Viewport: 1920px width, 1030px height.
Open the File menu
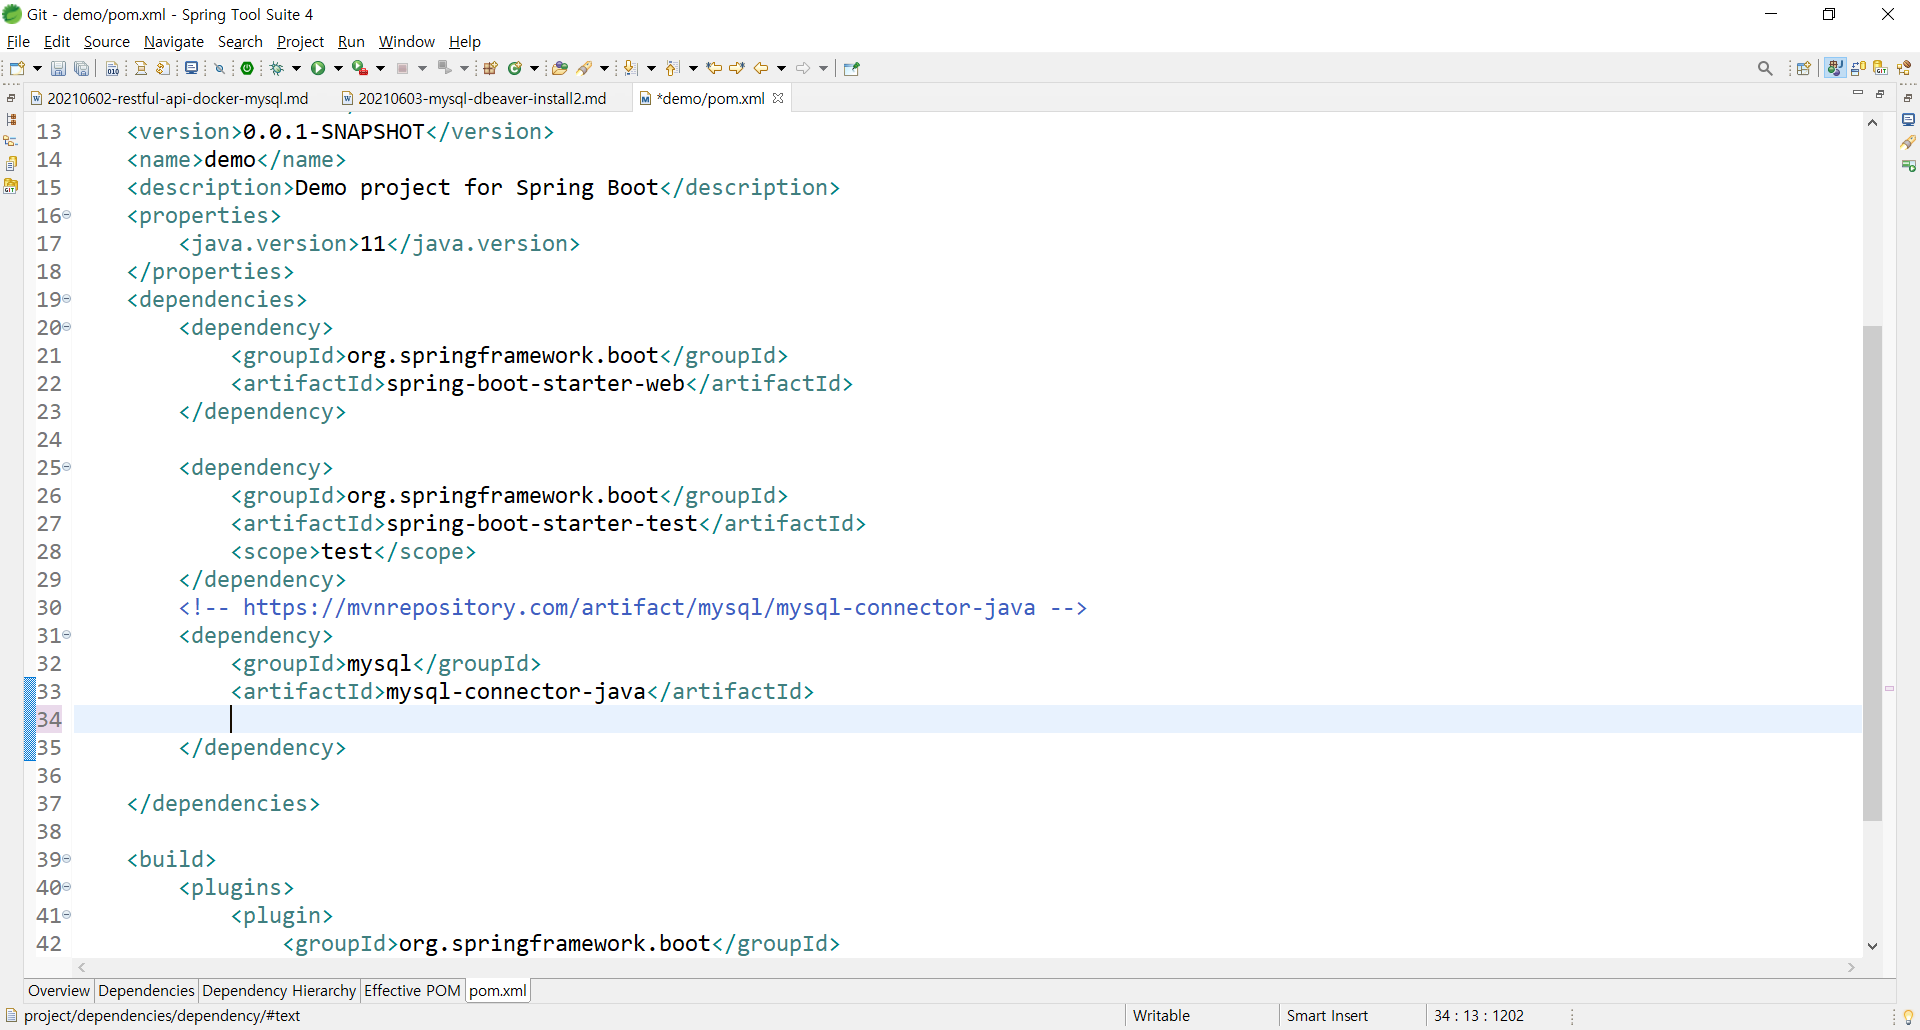[x=18, y=41]
